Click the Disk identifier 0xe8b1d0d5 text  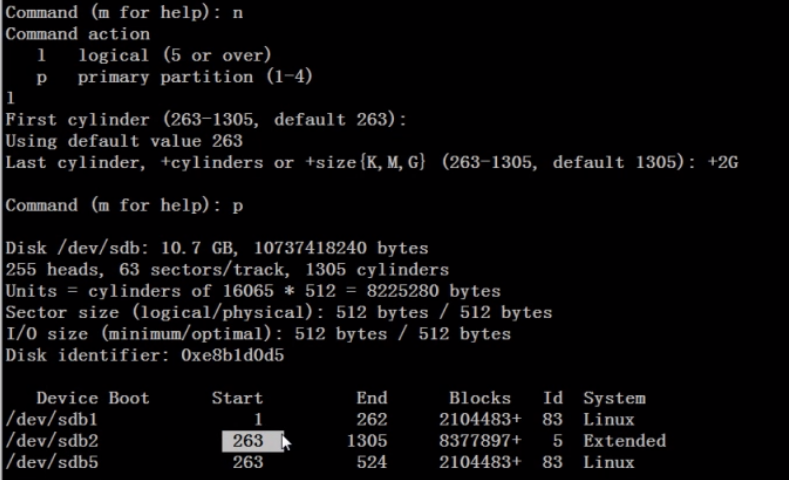point(145,355)
